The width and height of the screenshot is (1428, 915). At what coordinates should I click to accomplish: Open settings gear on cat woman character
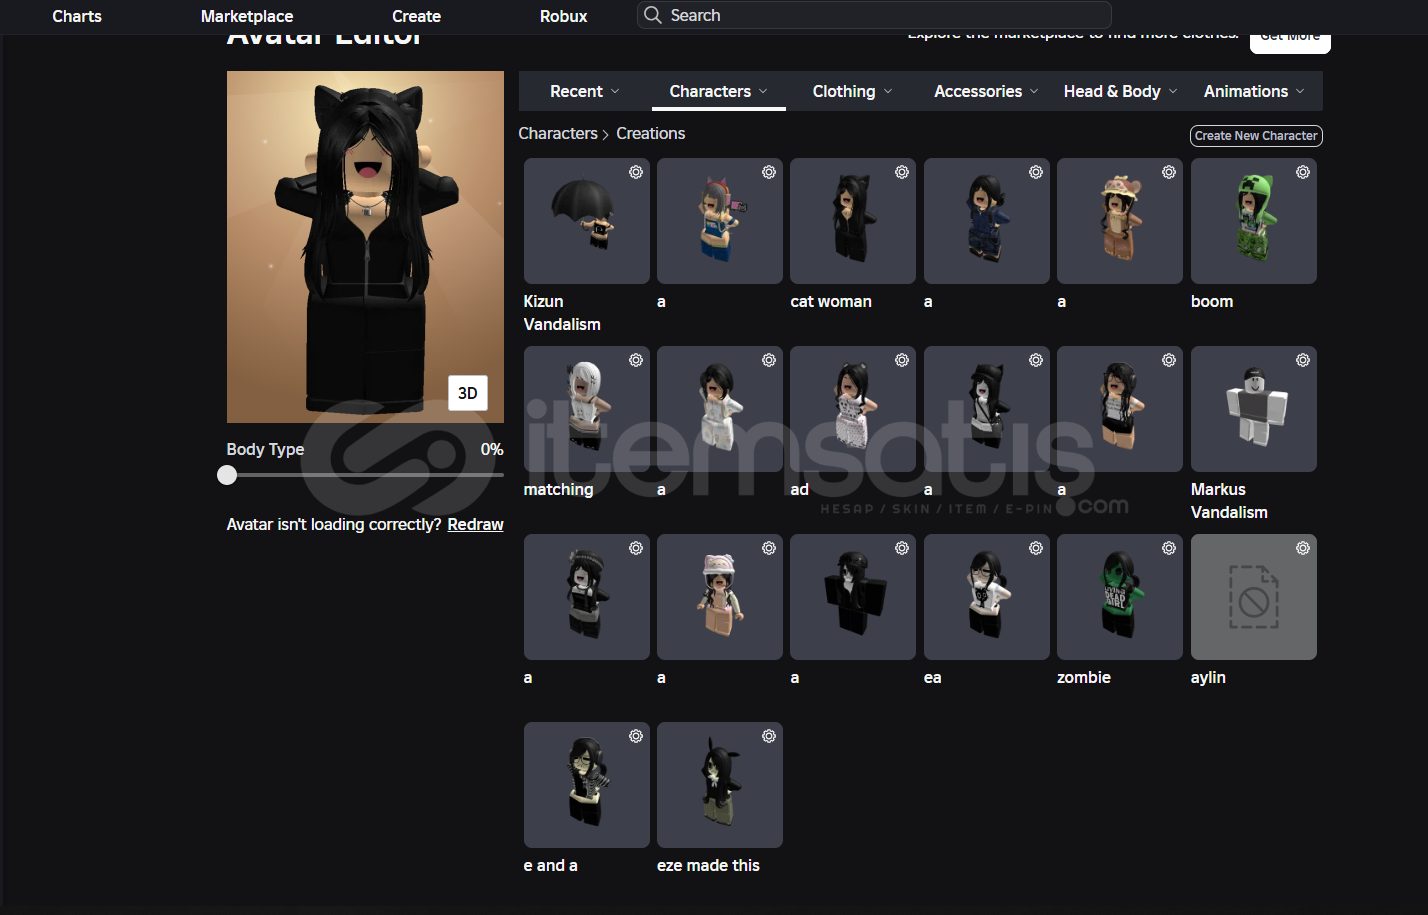pyautogui.click(x=902, y=172)
